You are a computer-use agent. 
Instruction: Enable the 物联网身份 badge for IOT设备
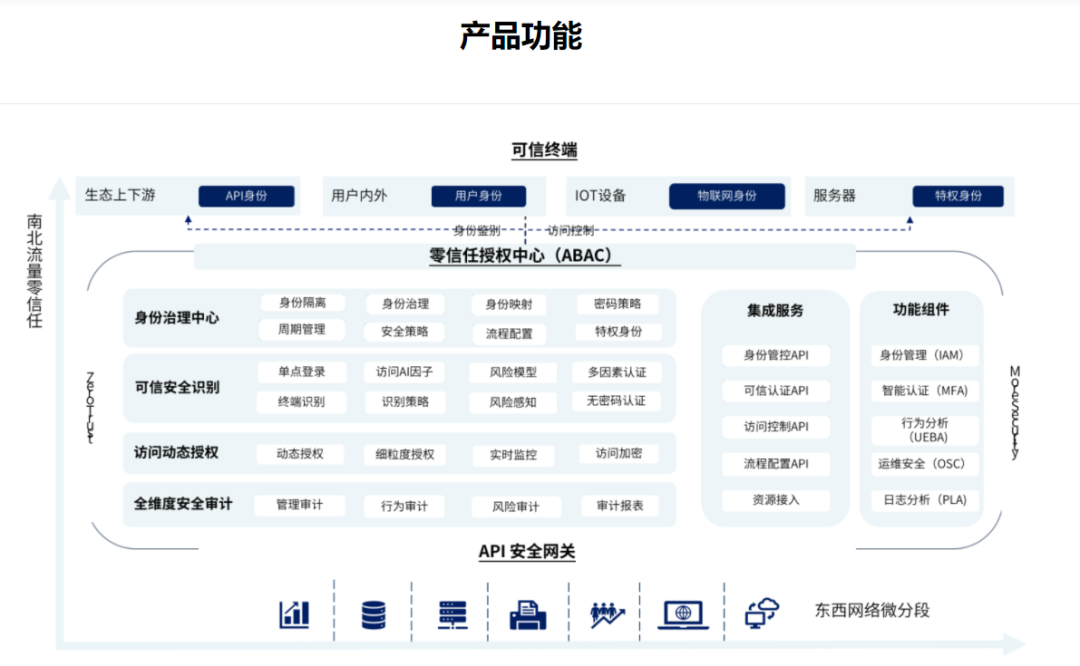[x=727, y=196]
